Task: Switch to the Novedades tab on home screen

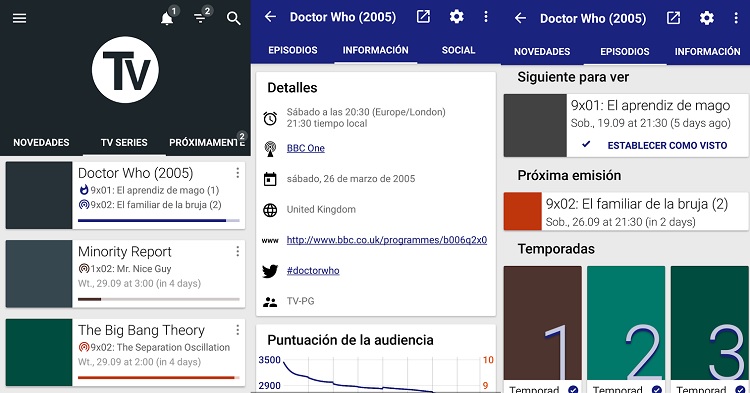Action: [41, 142]
